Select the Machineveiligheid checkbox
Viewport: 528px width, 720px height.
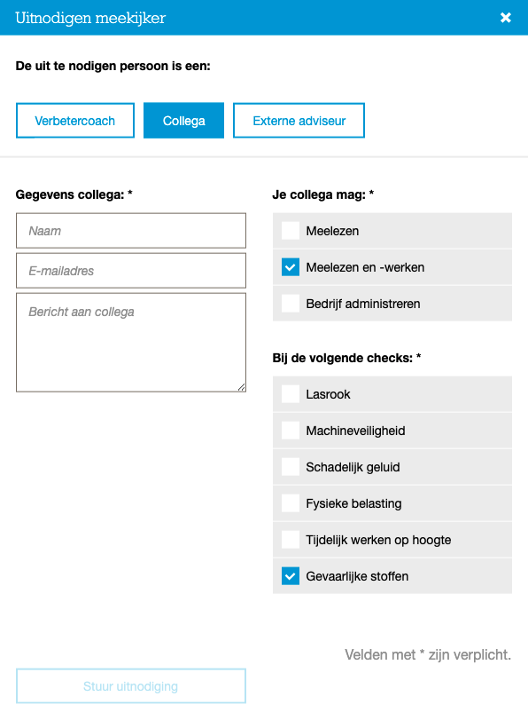290,430
